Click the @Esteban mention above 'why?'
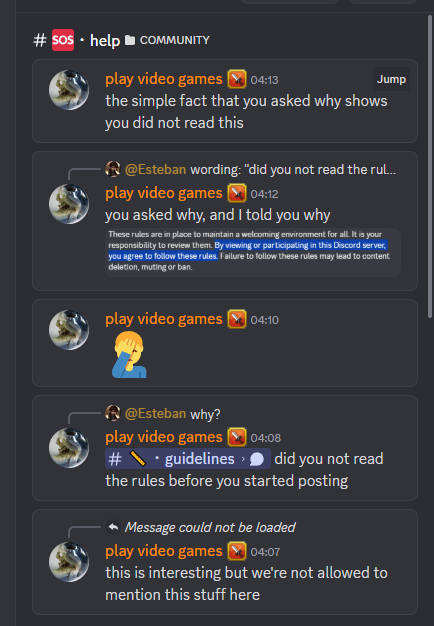Image resolution: width=434 pixels, height=626 pixels. [x=155, y=413]
